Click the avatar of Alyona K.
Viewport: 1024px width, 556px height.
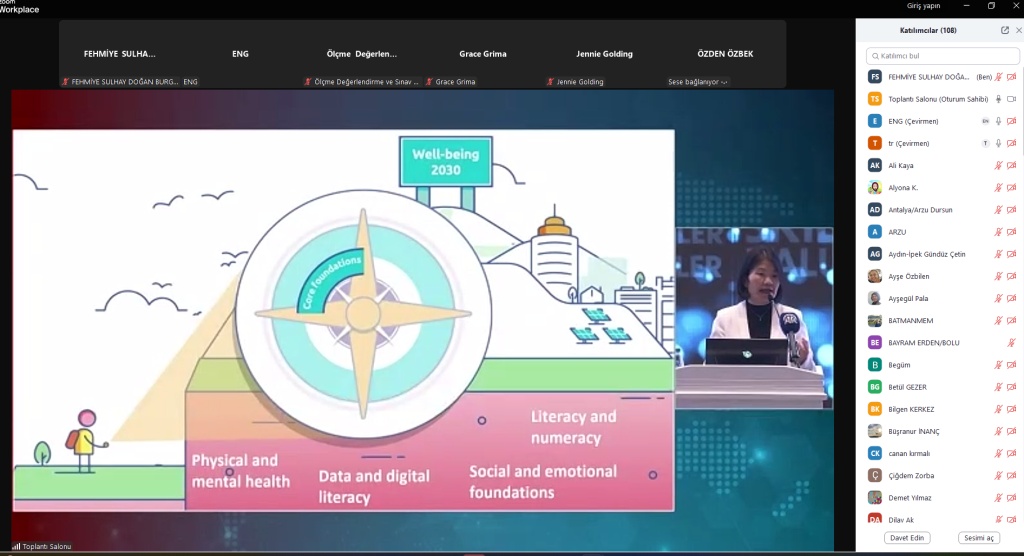point(875,188)
